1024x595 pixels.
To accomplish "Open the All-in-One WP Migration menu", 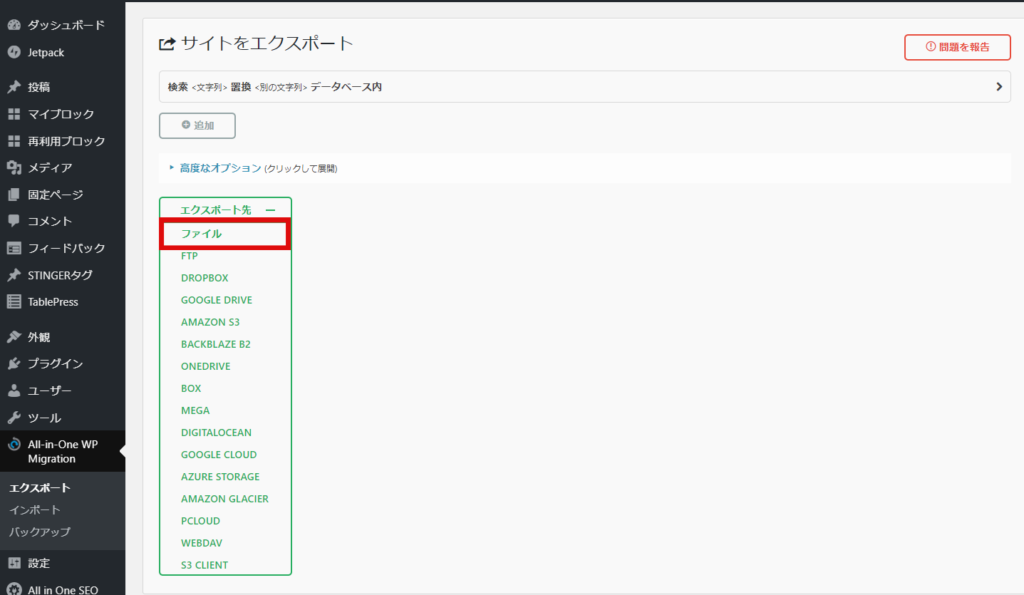I will [63, 451].
